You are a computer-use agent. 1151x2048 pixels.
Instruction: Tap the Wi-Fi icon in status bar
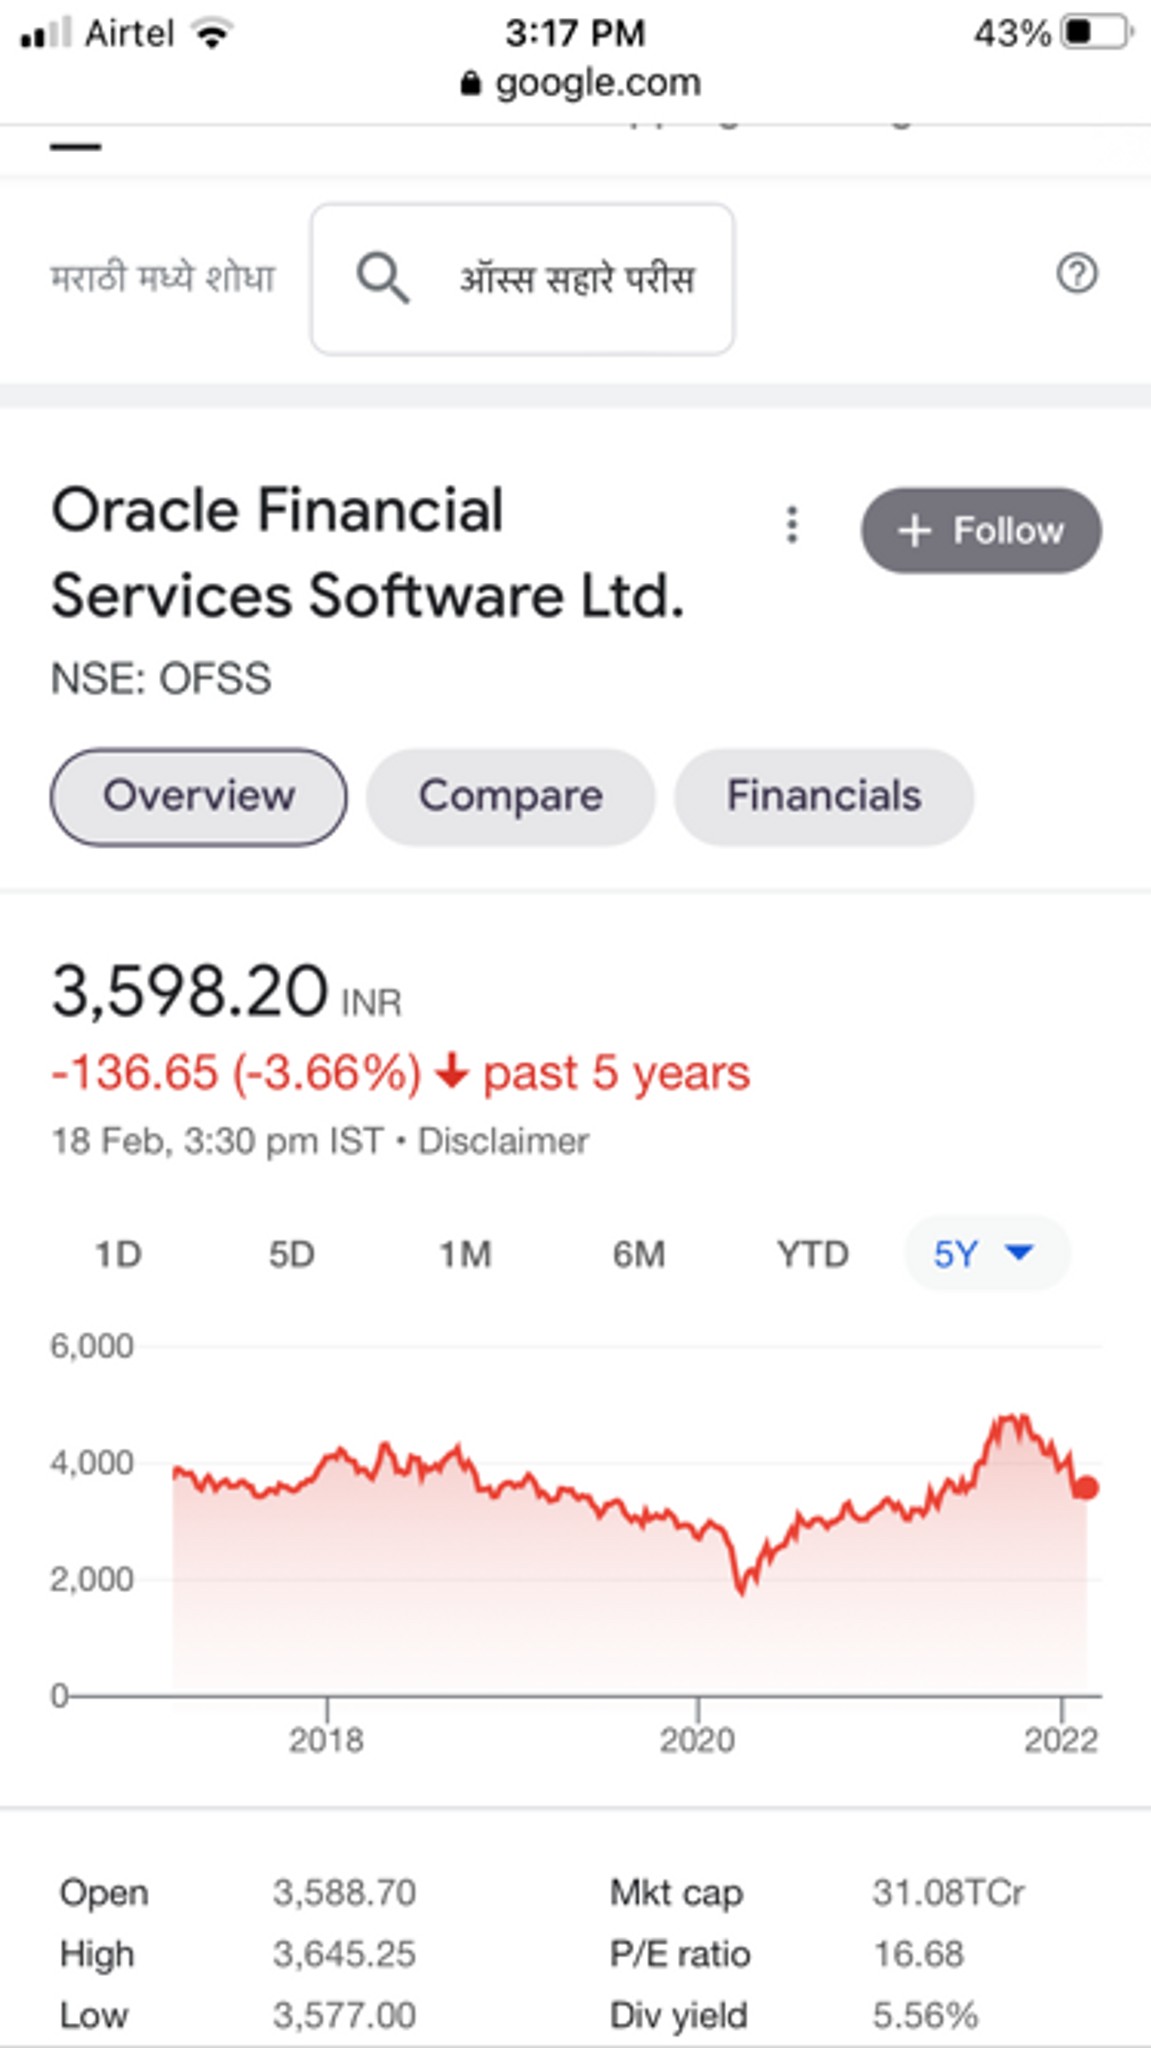pos(213,34)
